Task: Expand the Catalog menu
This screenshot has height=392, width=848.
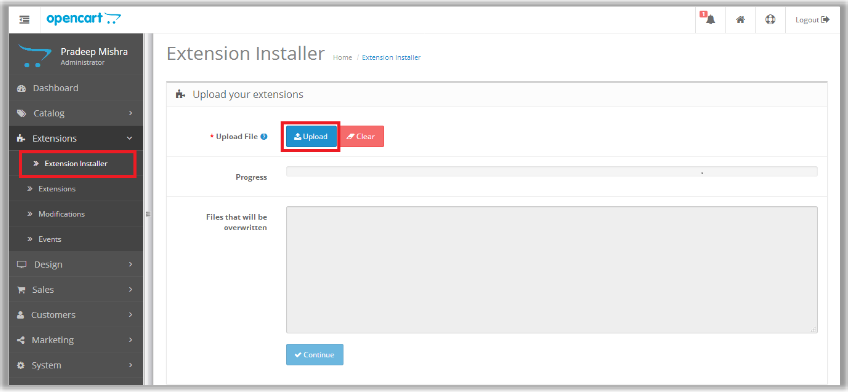Action: pos(76,114)
